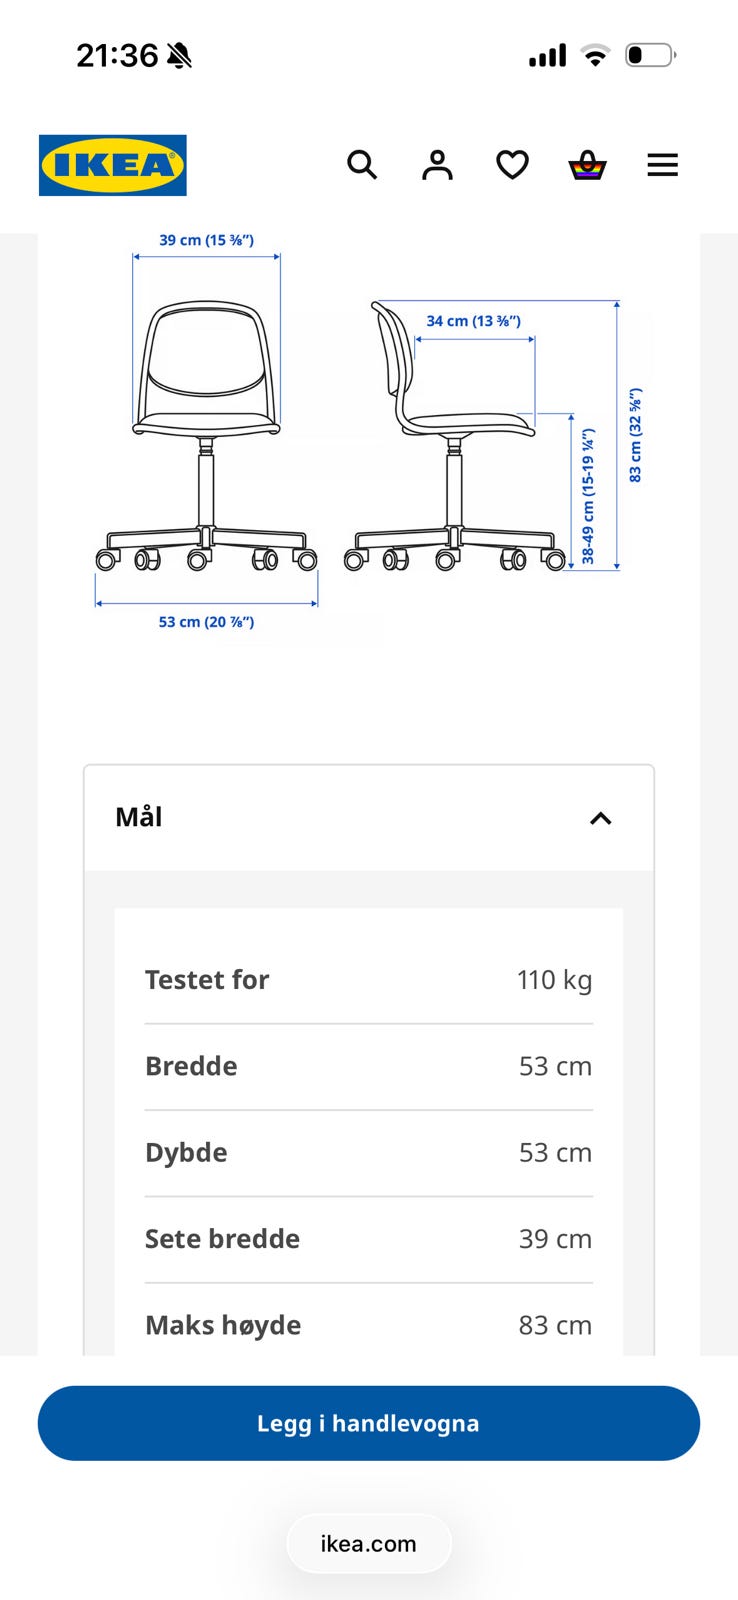
Task: Tap the ikea.com address pill
Action: (x=369, y=1543)
